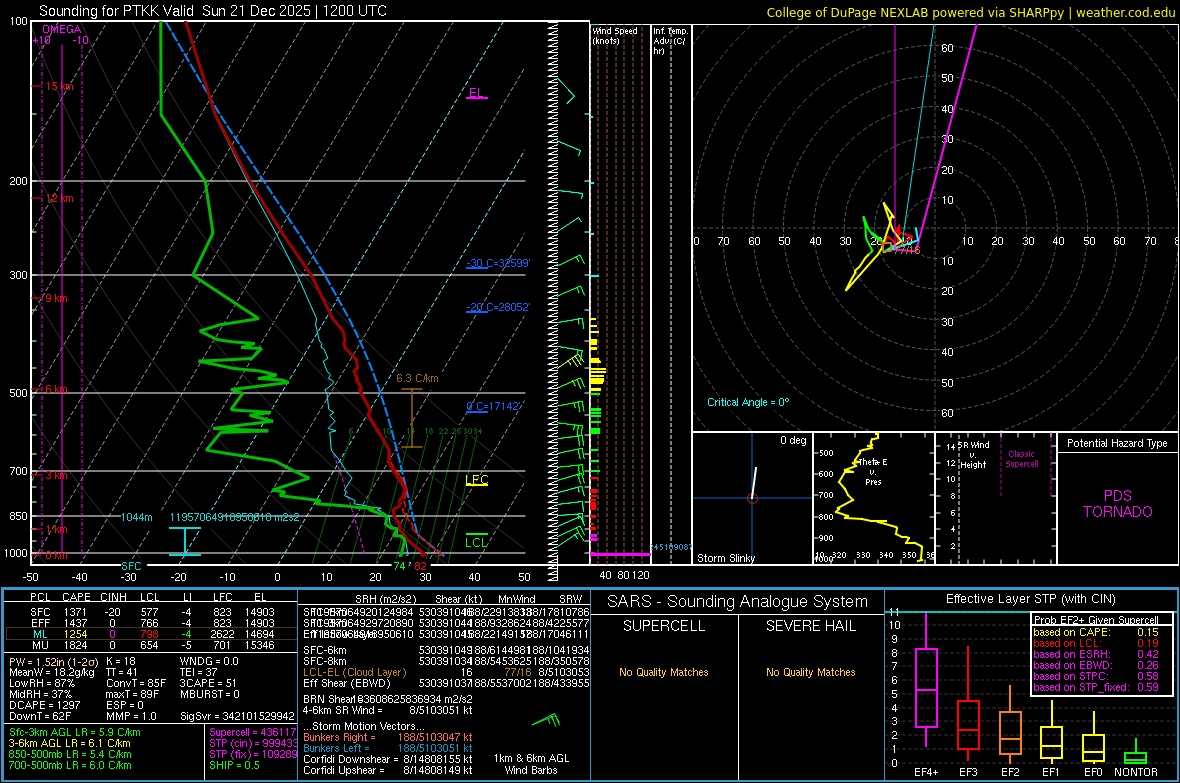
Task: Select the -30 C=32599' height label
Action: (497, 264)
